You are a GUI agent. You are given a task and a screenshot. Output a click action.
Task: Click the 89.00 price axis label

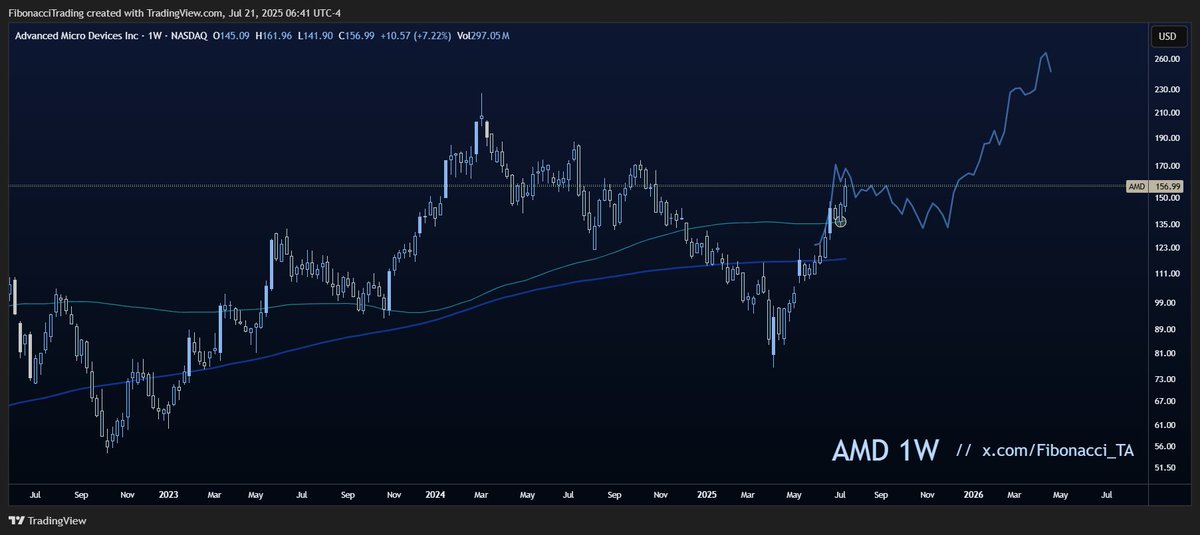point(1166,330)
